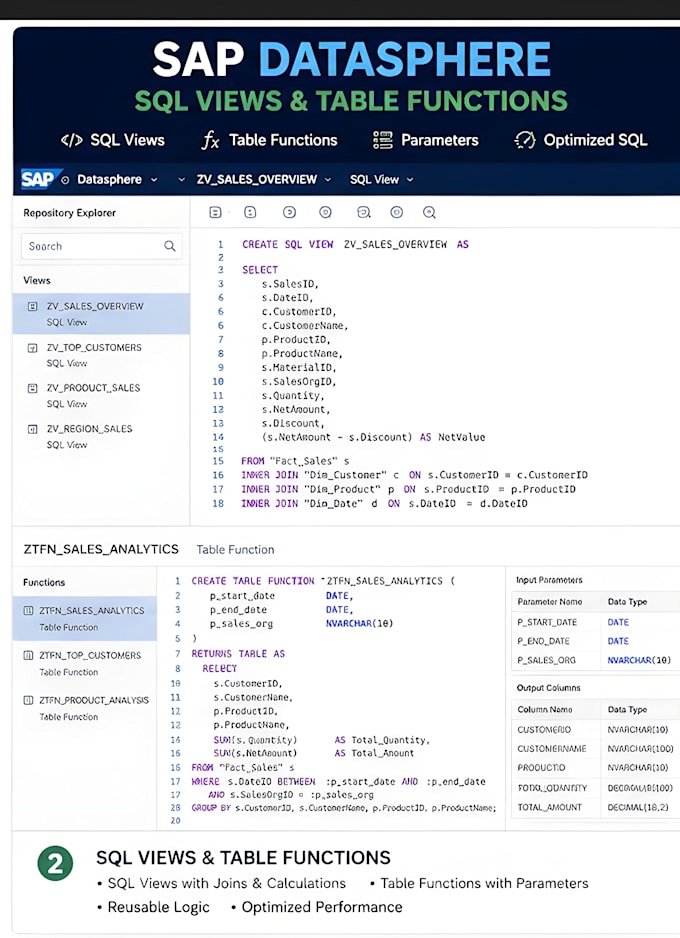
Task: Select ZTFN_SALES_ANALYTICS in Functions list
Action: pyautogui.click(x=84, y=619)
